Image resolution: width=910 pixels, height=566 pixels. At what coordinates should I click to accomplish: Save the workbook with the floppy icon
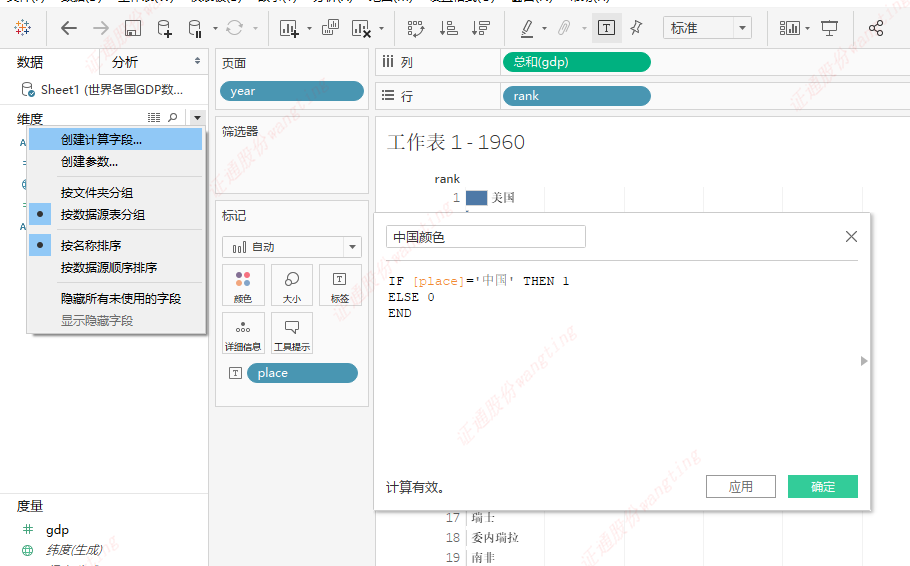pyautogui.click(x=133, y=28)
